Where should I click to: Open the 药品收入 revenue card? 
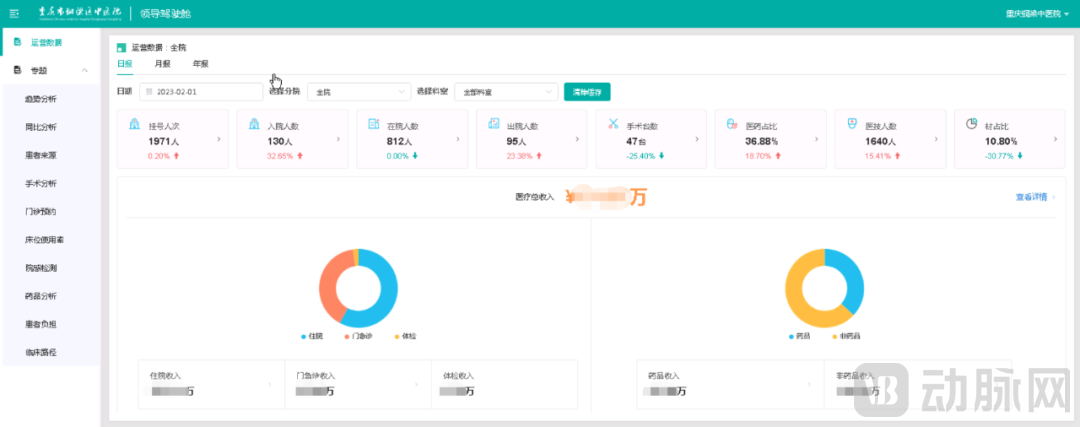[730, 384]
